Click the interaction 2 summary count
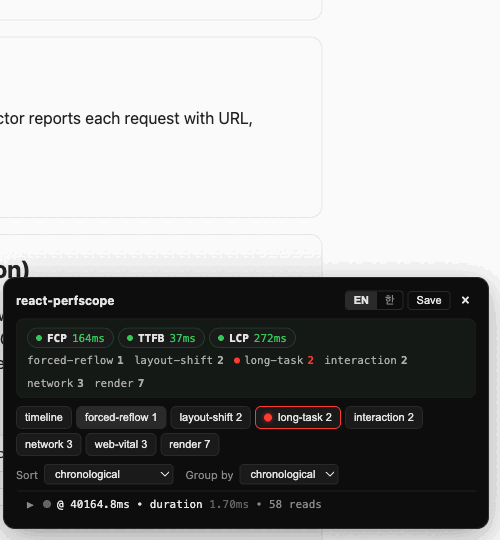Screen dimensions: 500x540 (366, 360)
